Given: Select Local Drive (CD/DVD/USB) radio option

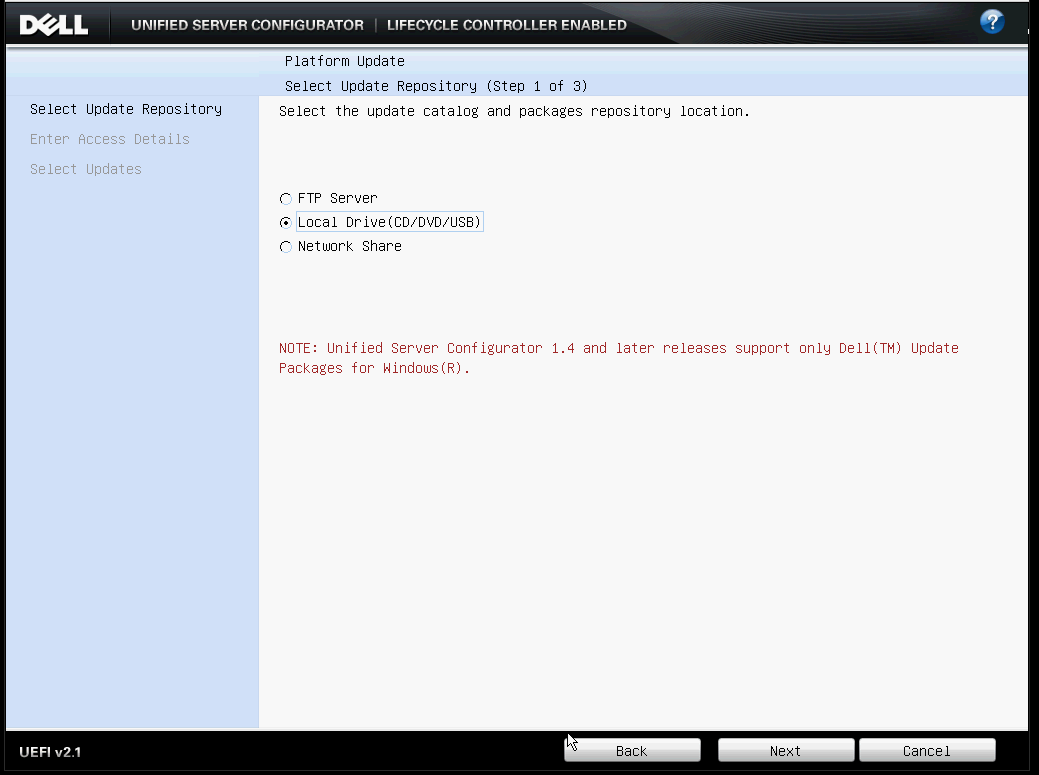Looking at the screenshot, I should click(286, 223).
